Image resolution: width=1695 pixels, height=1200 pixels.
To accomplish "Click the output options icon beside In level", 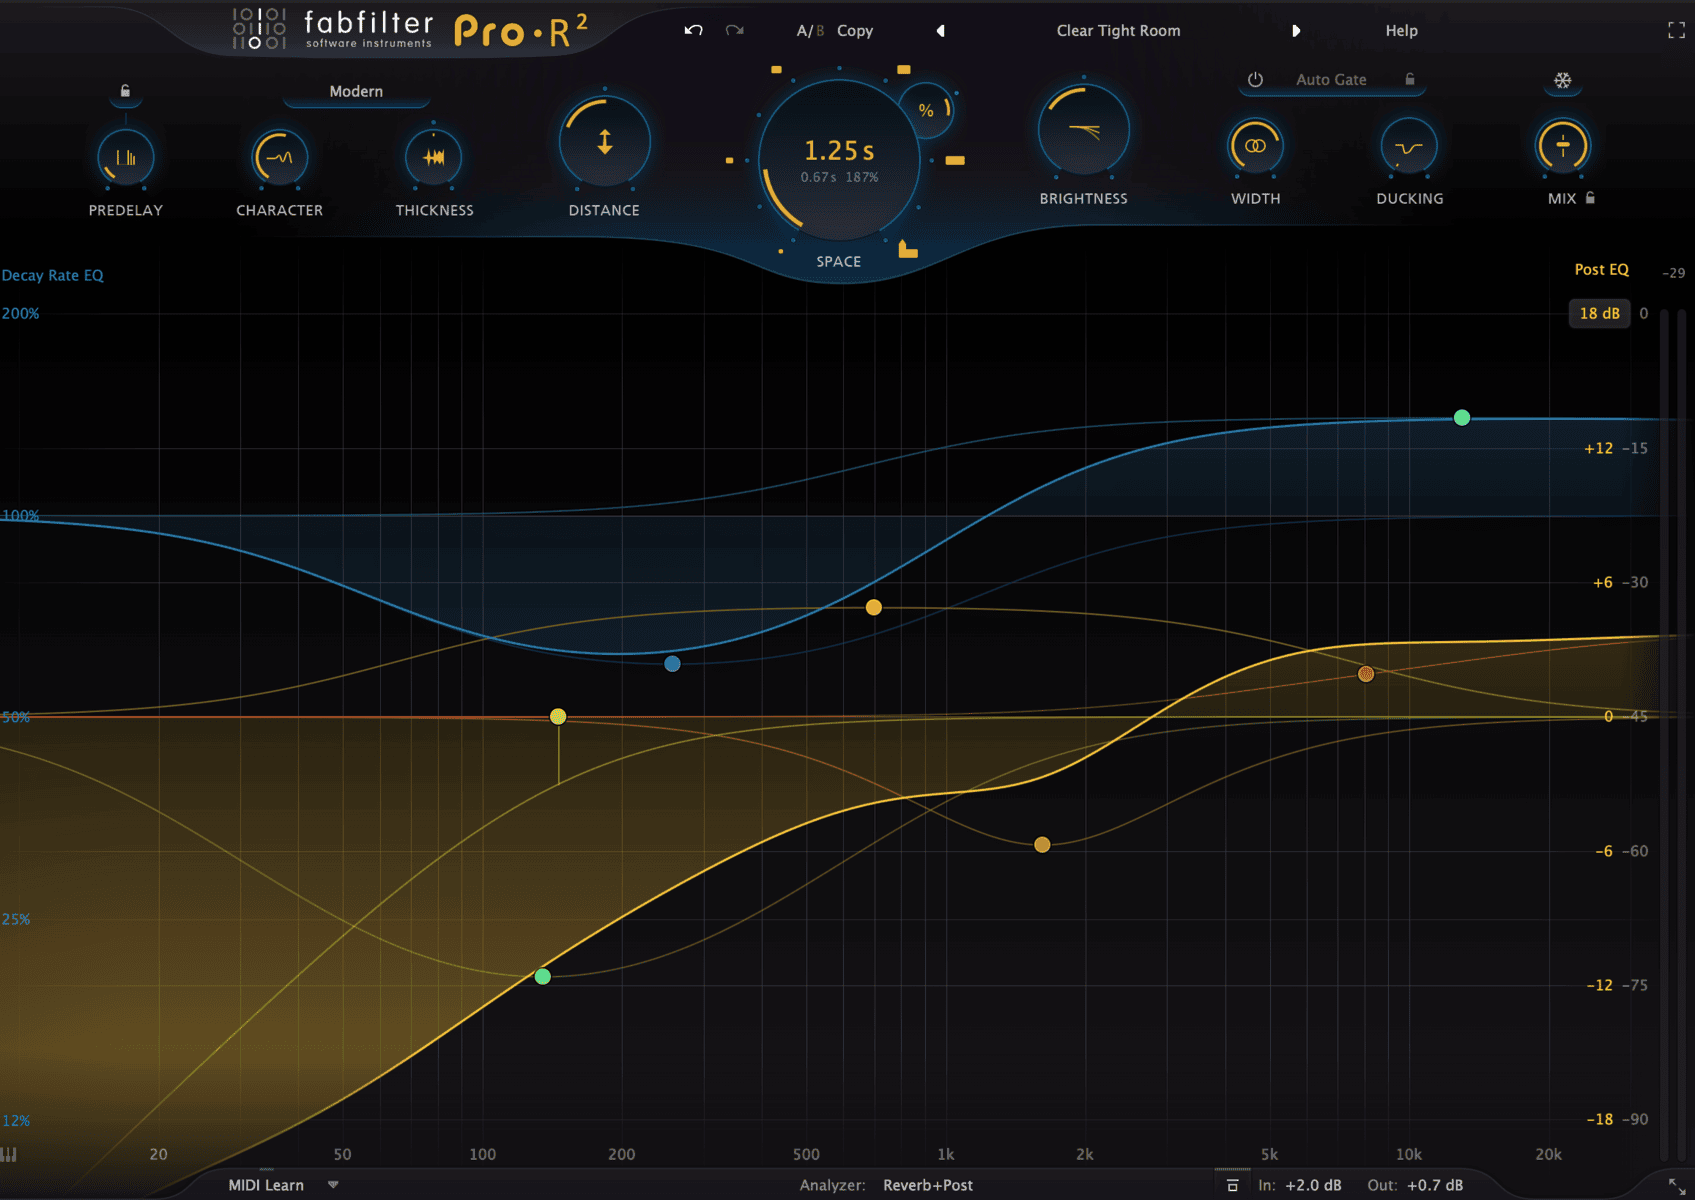I will (1232, 1185).
